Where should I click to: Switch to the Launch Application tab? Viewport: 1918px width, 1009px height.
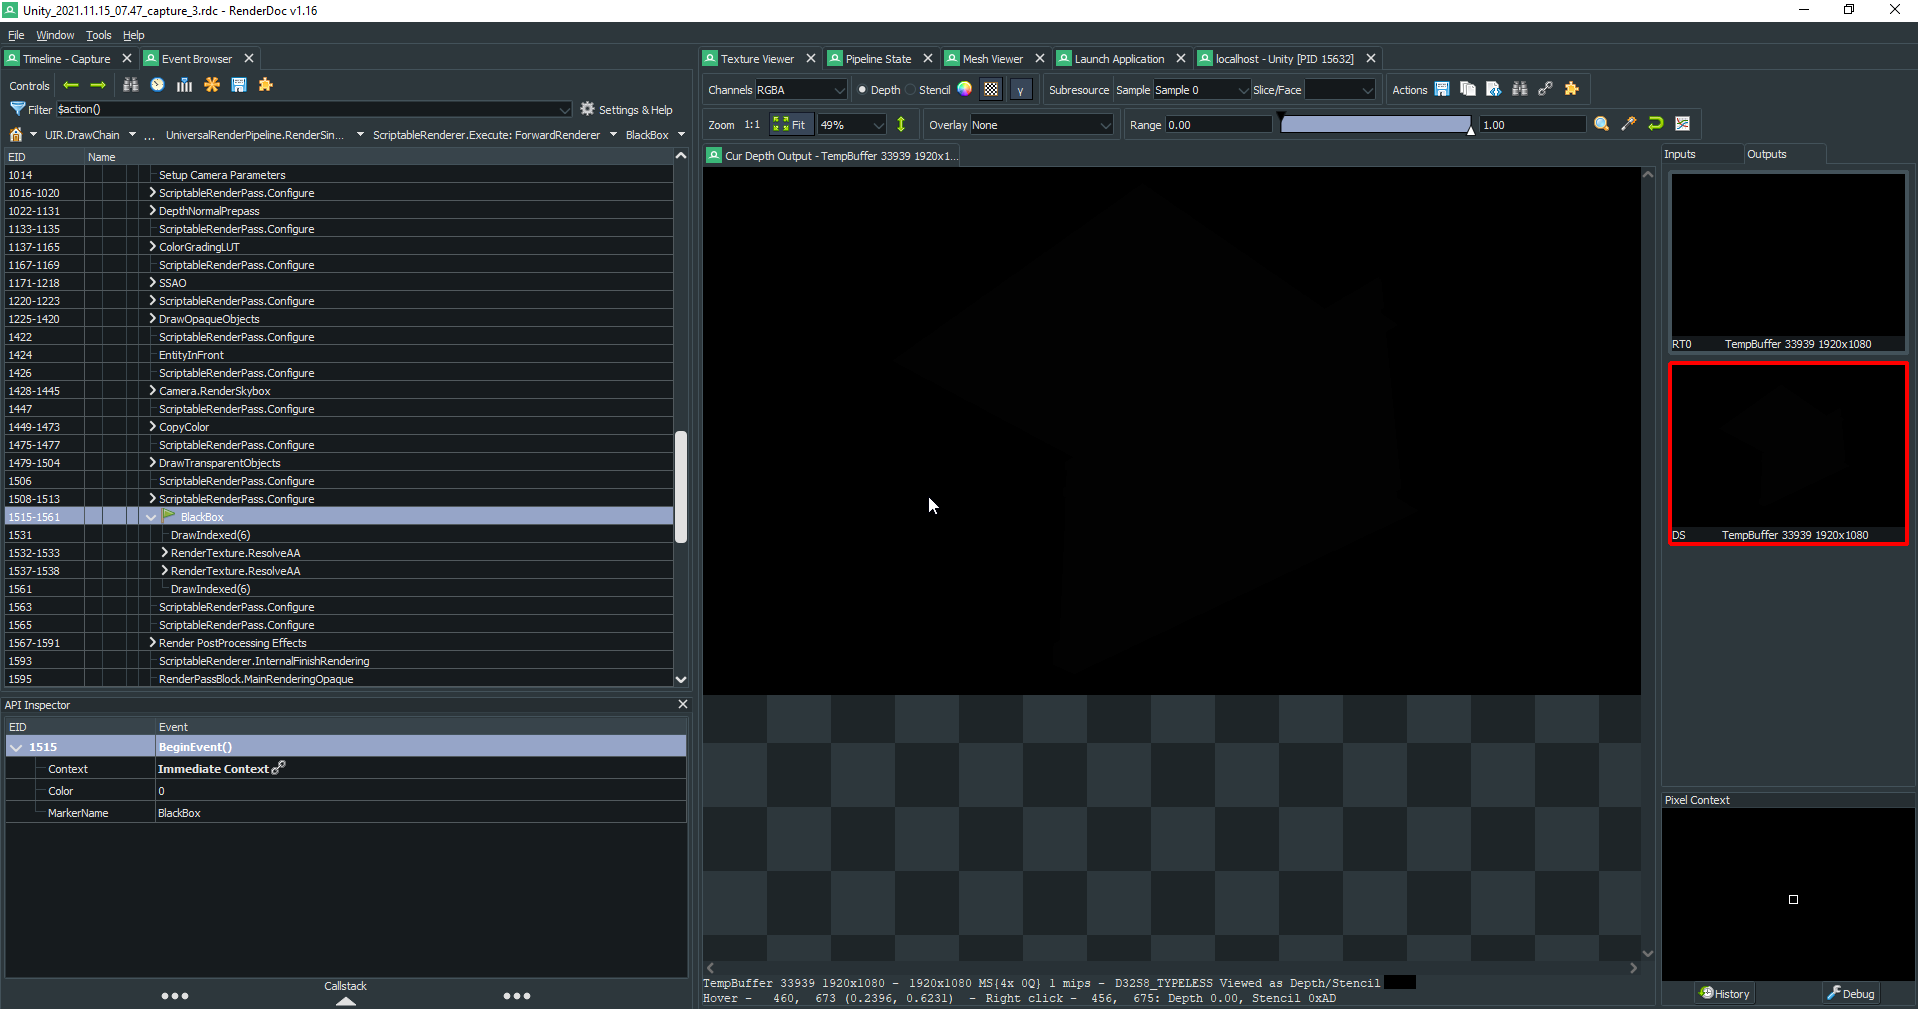(x=1119, y=59)
